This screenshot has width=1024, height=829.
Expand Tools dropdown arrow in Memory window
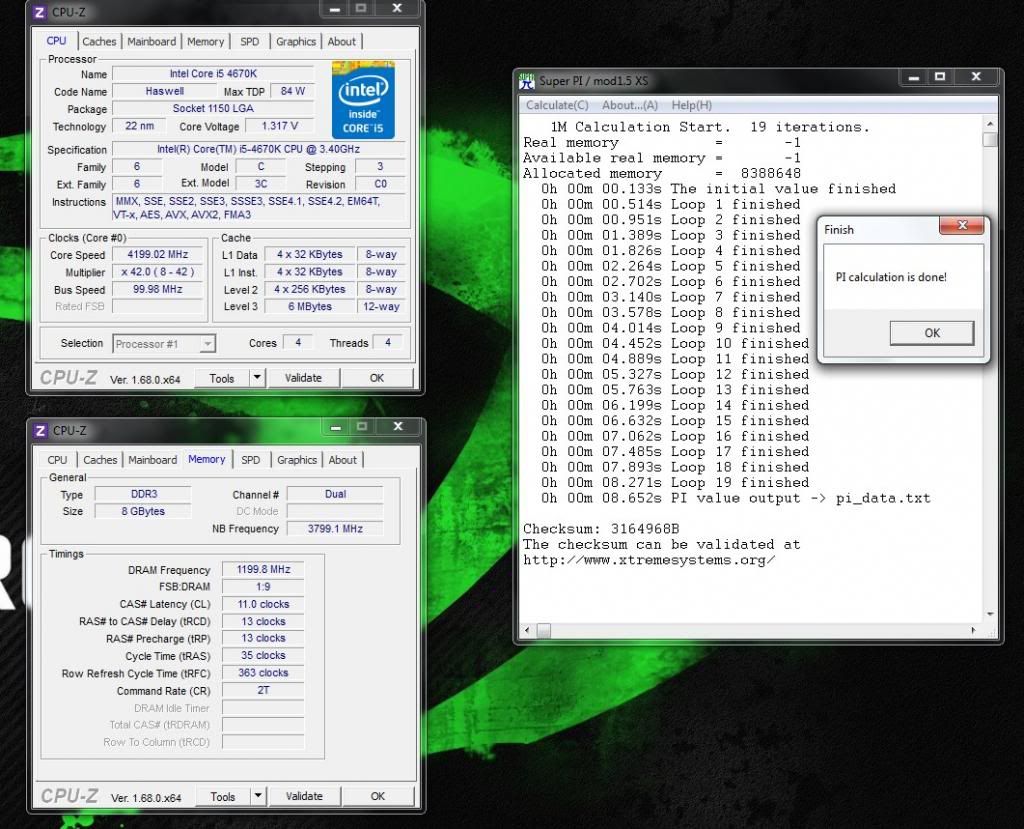(257, 796)
